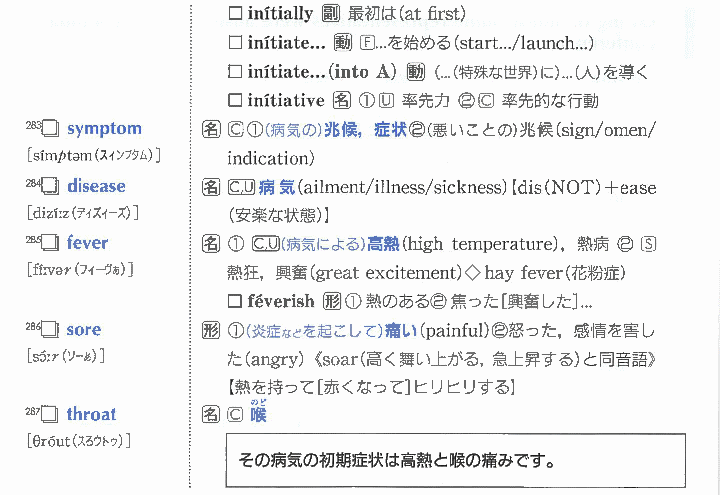Click the noun 名 icon beside initiative

[340, 100]
